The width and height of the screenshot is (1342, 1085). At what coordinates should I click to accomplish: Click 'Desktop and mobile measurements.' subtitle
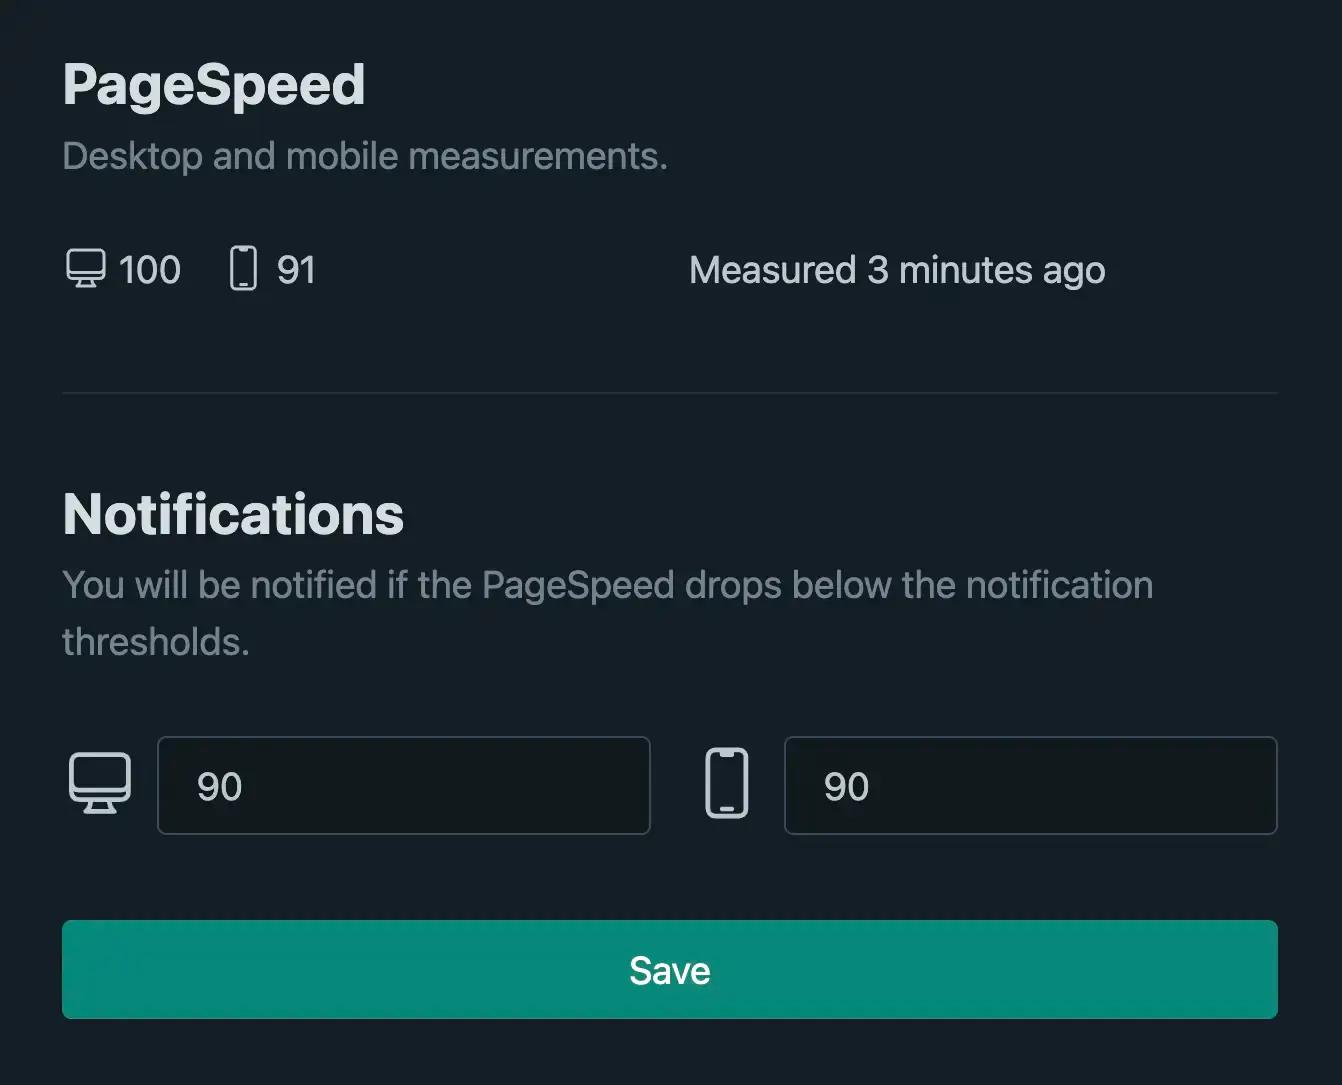coord(365,156)
